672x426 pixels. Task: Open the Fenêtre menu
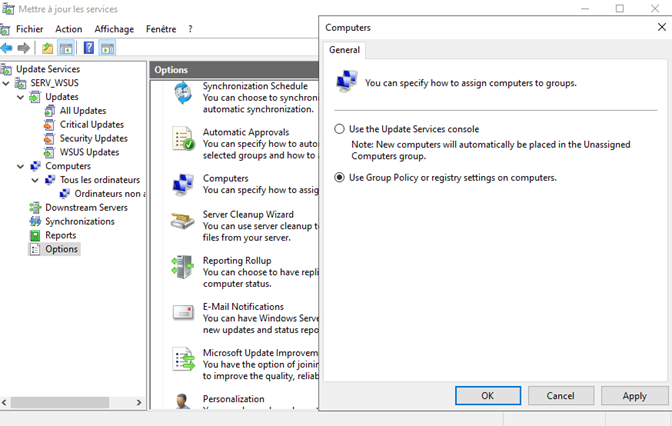pos(161,29)
